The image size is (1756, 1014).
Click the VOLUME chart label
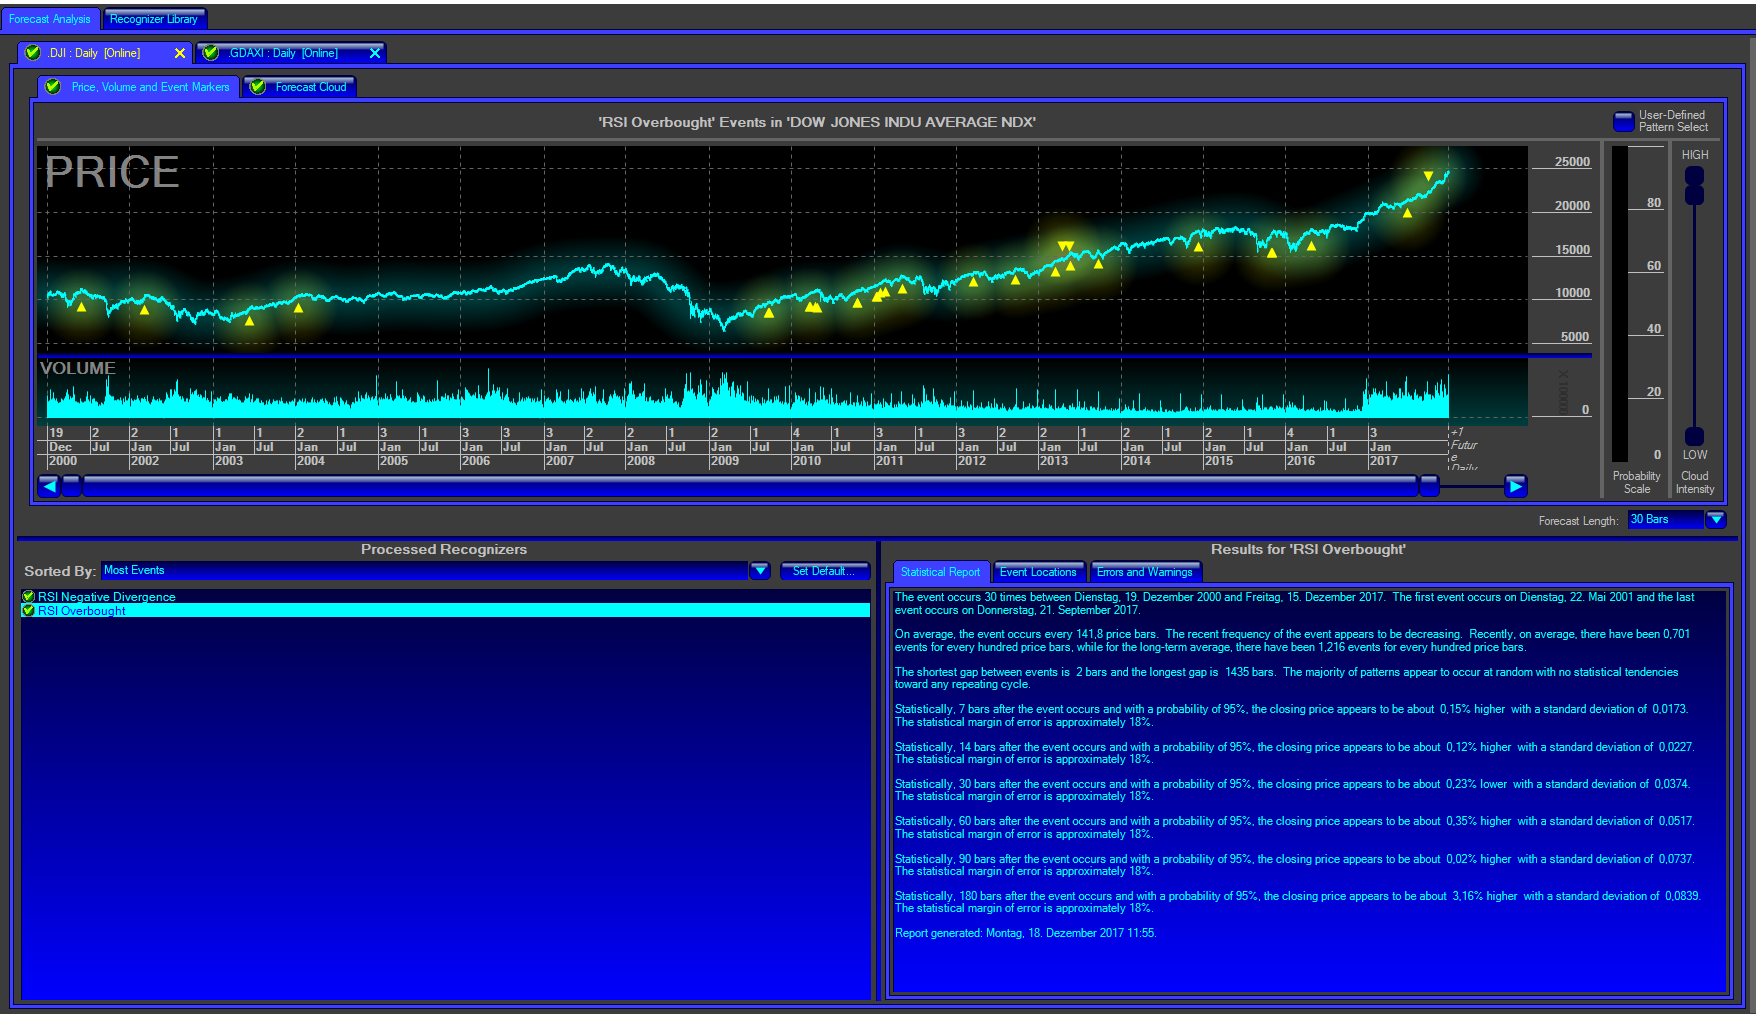[78, 368]
